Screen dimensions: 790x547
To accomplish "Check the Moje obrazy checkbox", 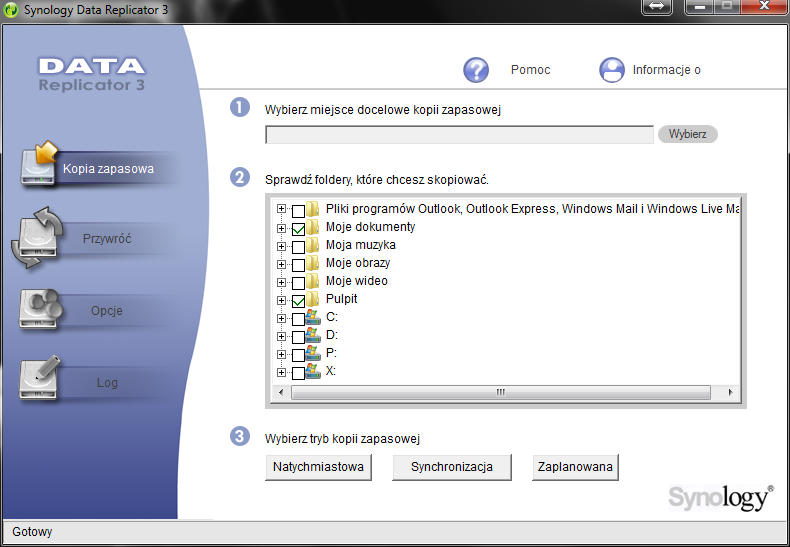I will click(298, 265).
